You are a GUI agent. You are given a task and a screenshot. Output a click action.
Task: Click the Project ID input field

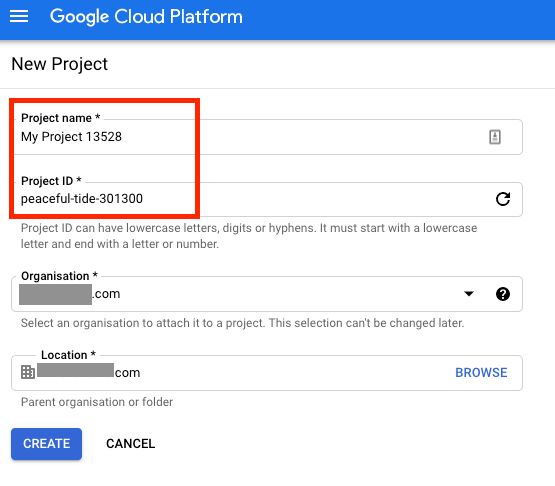click(x=267, y=199)
